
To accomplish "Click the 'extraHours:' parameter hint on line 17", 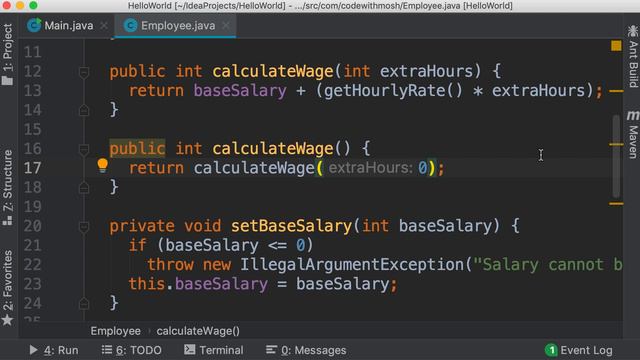I will click(x=371, y=168).
